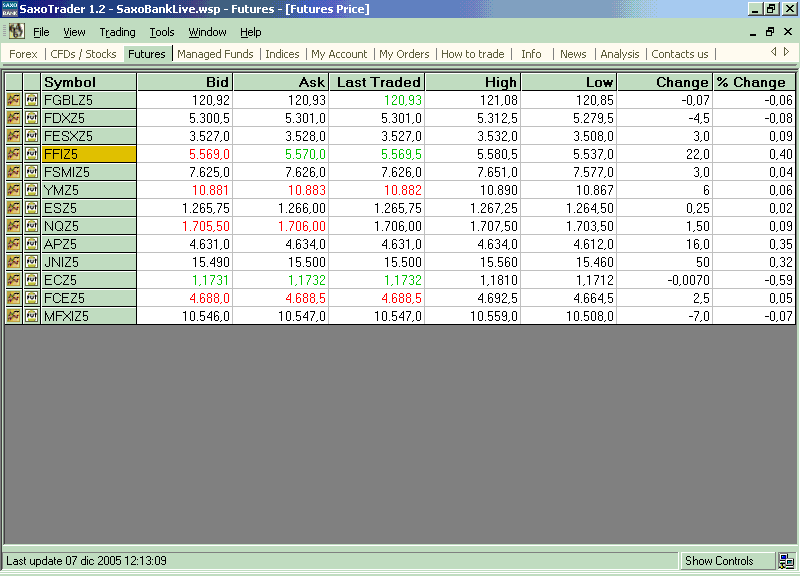Go to the Analysis tab
800x576 pixels.
[x=619, y=54]
